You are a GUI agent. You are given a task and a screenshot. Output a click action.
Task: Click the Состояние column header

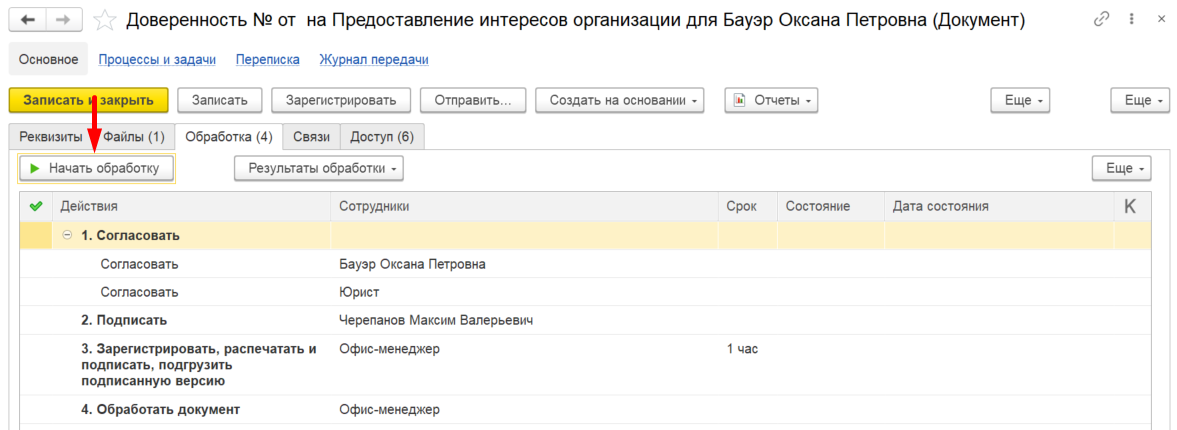831,206
